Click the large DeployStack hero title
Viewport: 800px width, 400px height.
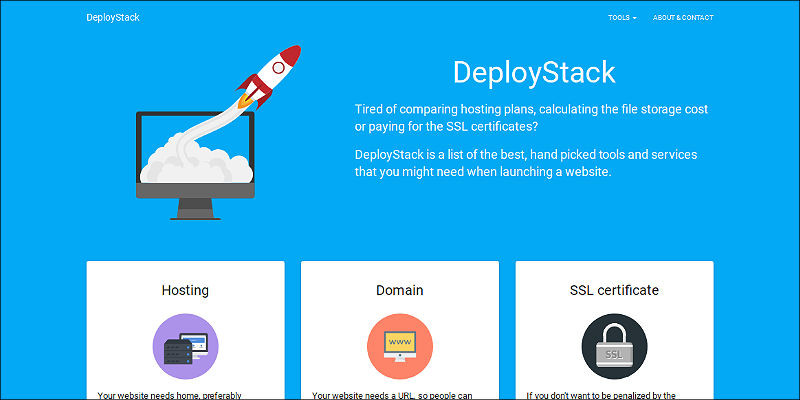pyautogui.click(x=534, y=72)
